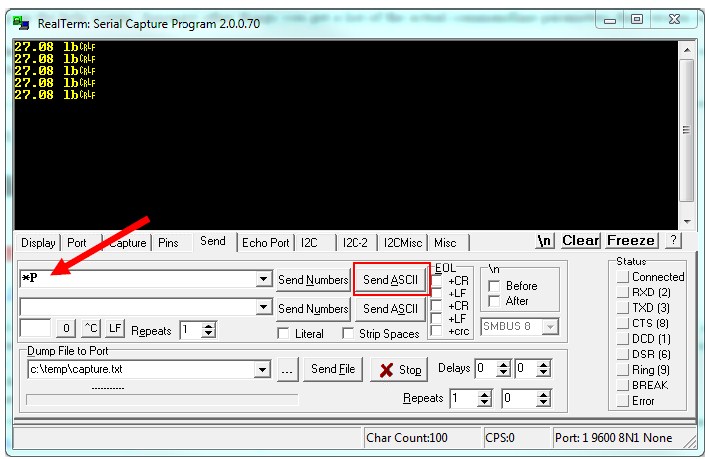This screenshot has height=459, width=705.
Task: Clear the terminal display
Action: pos(581,241)
